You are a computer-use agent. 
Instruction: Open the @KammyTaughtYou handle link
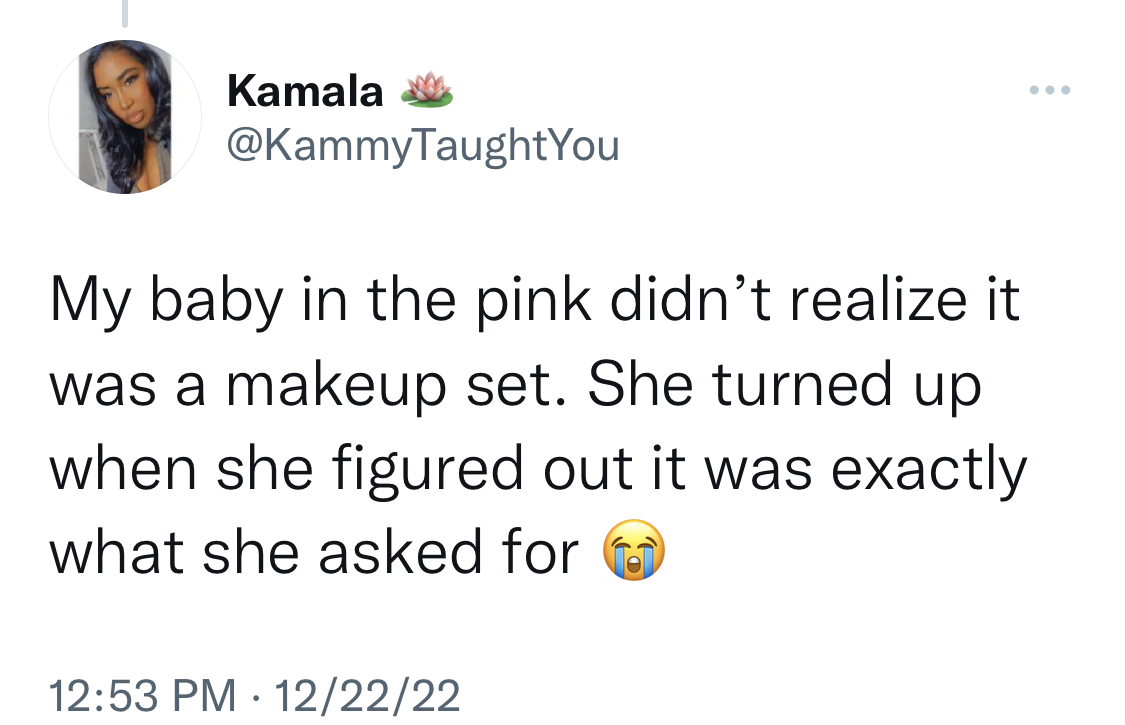click(423, 146)
